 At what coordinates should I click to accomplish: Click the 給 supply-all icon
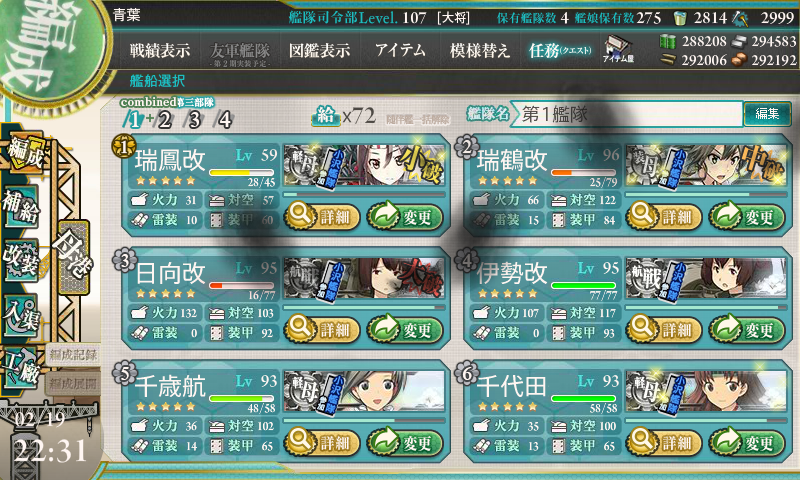(326, 116)
